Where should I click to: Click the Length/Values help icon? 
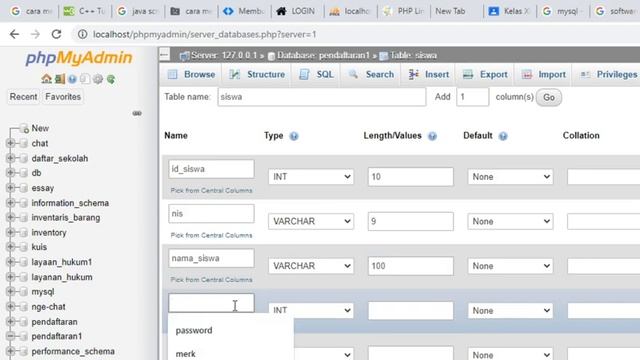coord(432,136)
